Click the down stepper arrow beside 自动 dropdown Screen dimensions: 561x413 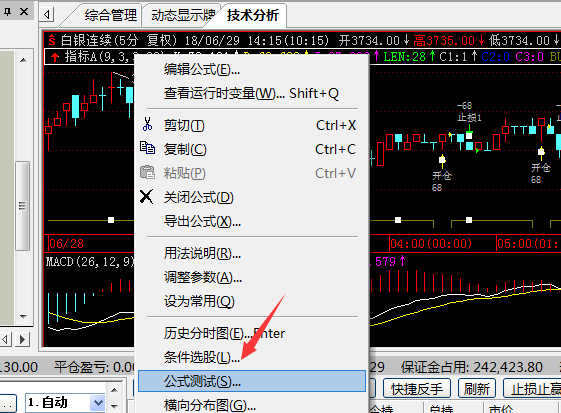pos(114,406)
